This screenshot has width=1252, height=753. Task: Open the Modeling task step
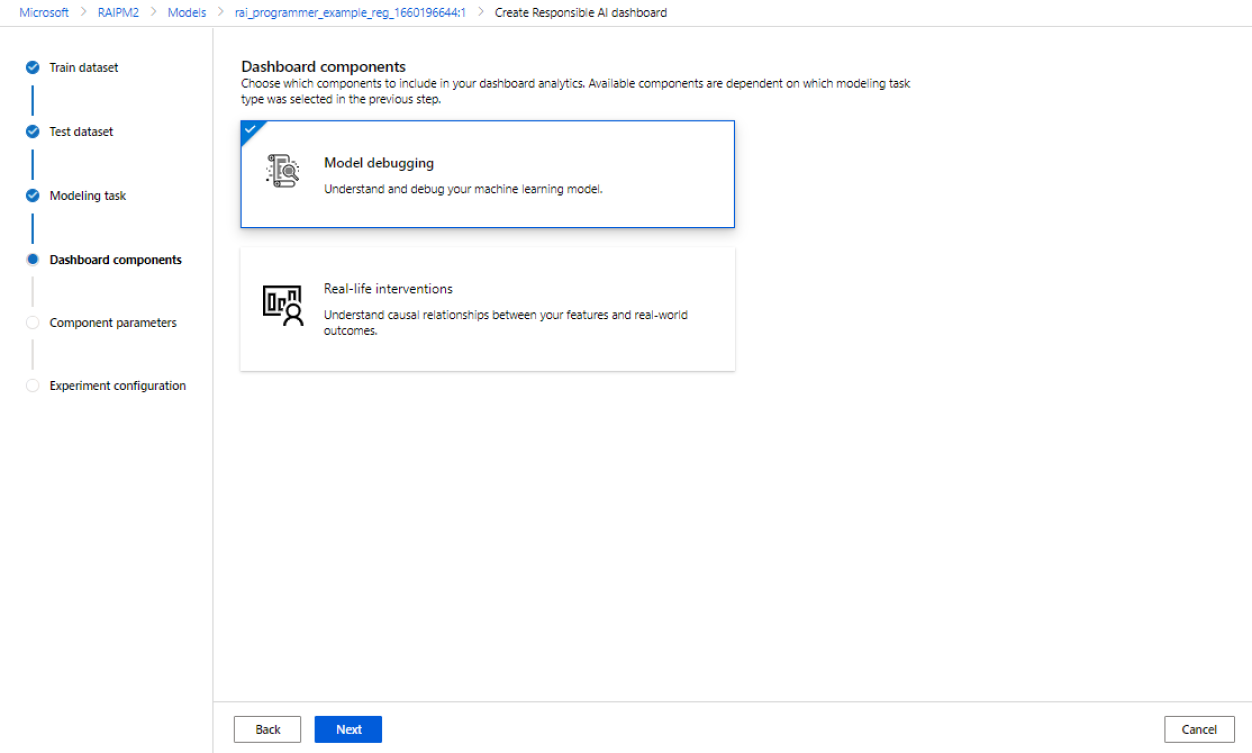click(x=88, y=196)
